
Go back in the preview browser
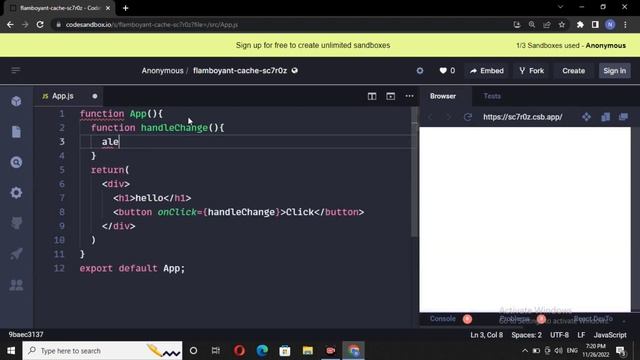pos(430,117)
